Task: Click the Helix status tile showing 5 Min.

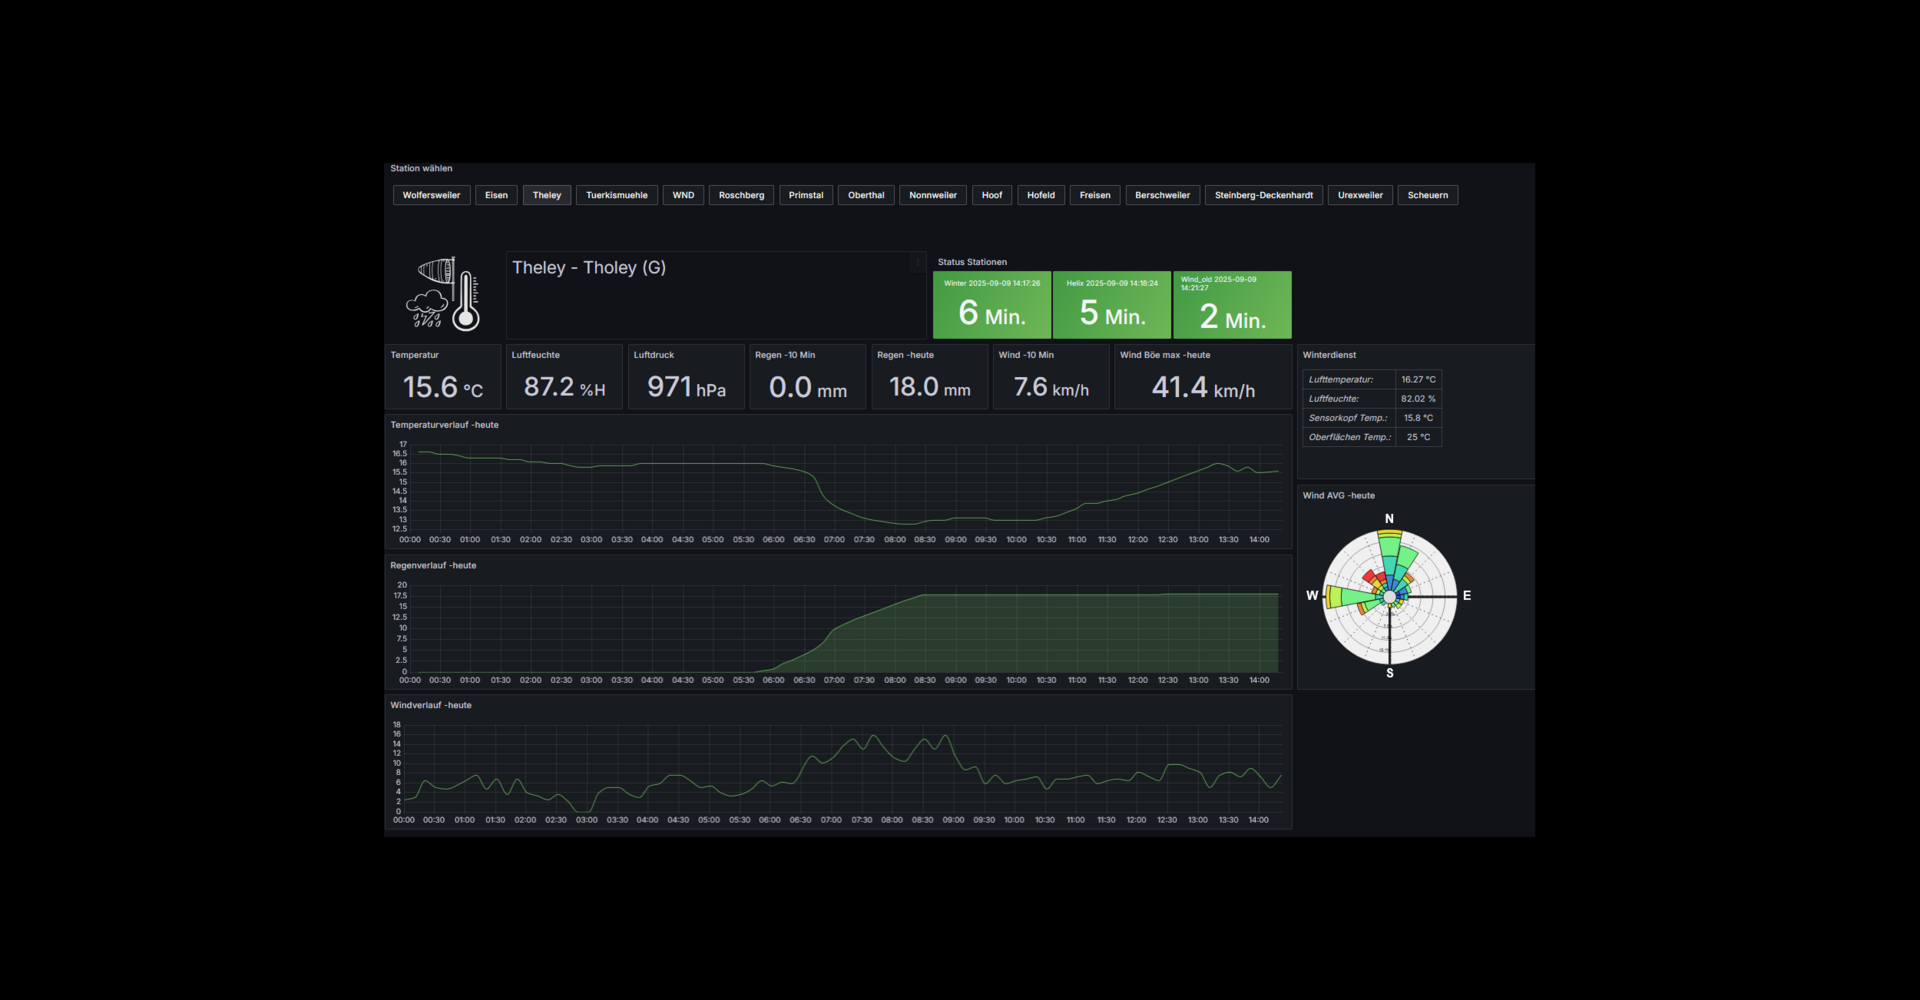Action: tap(1112, 305)
